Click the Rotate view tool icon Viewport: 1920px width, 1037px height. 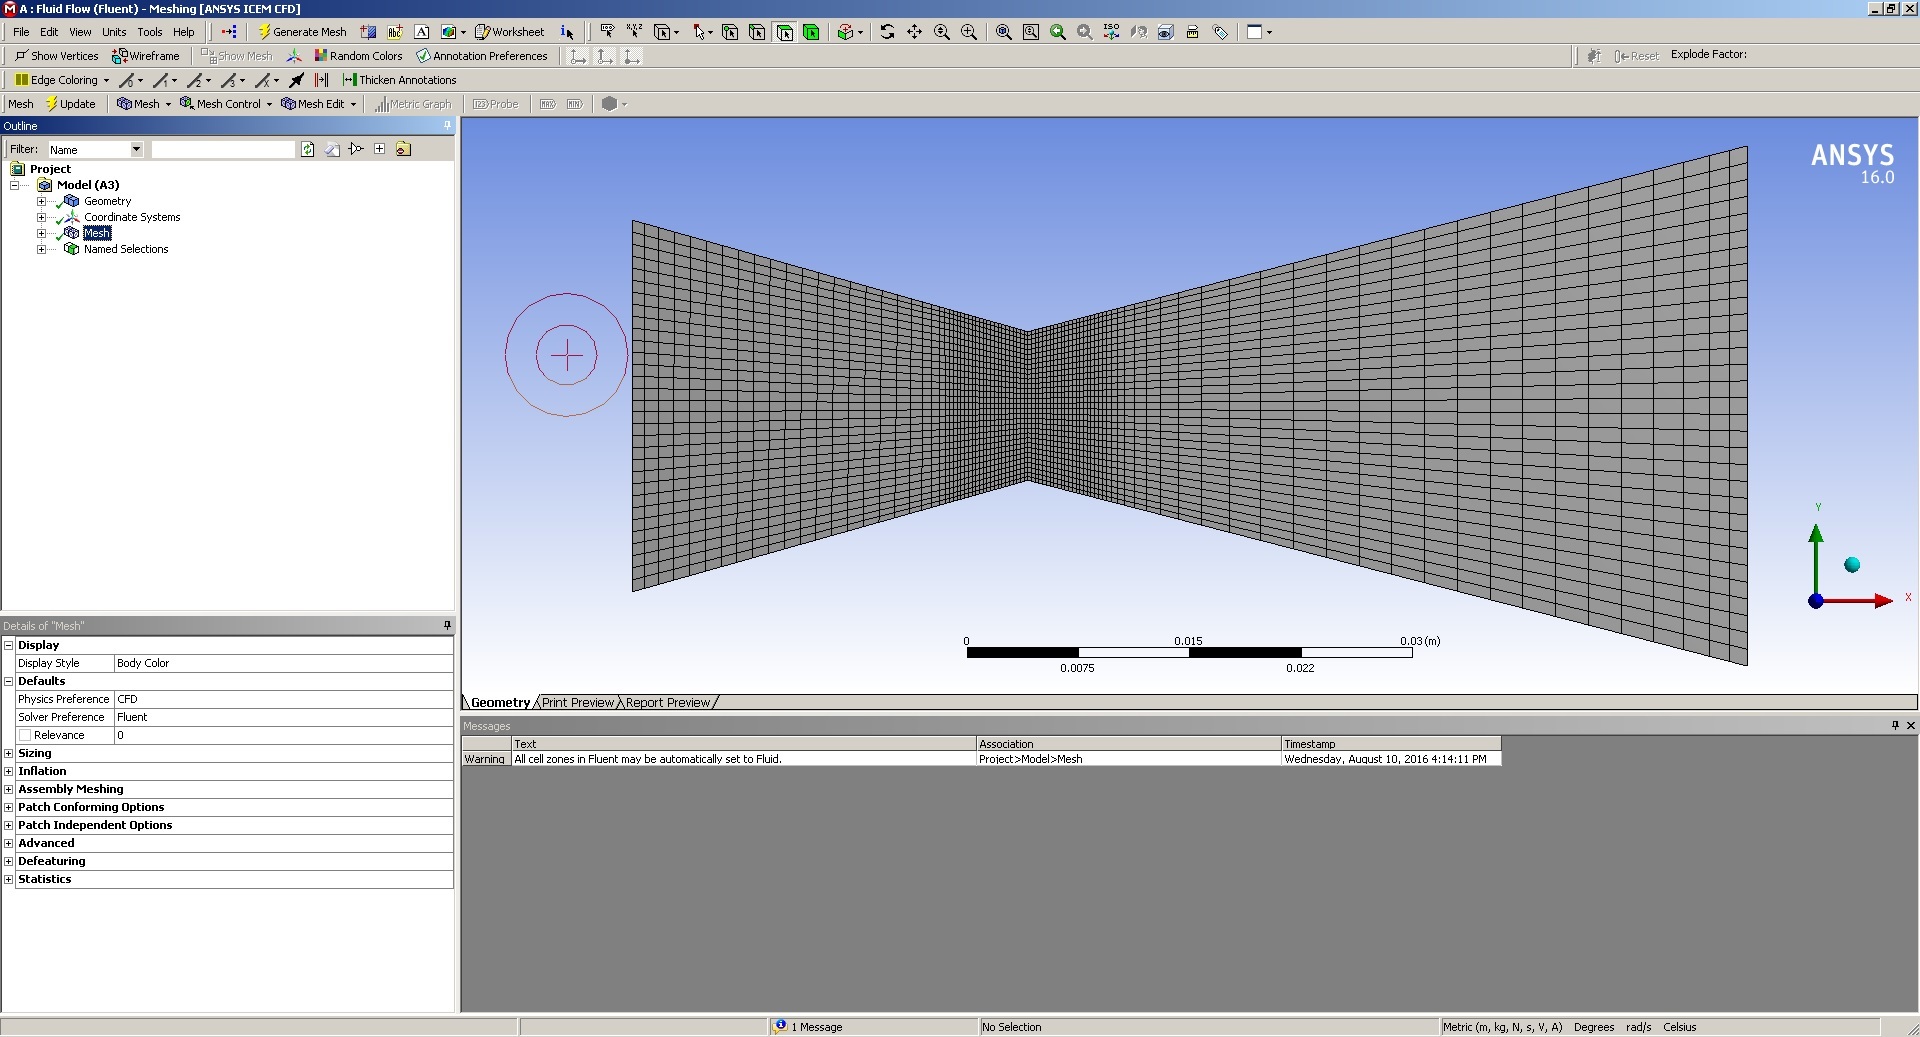coord(887,32)
